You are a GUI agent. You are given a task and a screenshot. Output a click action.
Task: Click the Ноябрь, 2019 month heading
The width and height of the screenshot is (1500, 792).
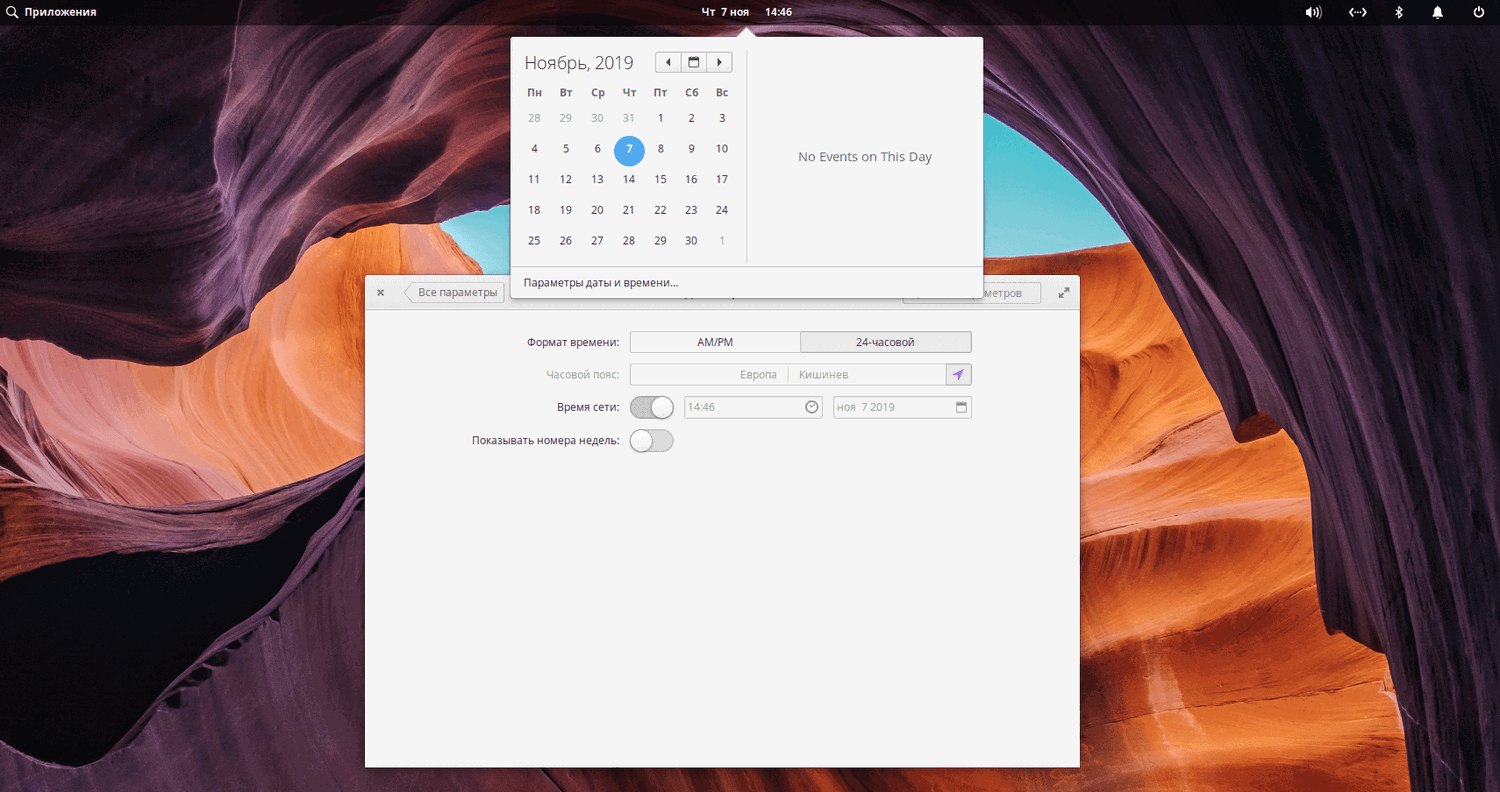click(x=579, y=63)
